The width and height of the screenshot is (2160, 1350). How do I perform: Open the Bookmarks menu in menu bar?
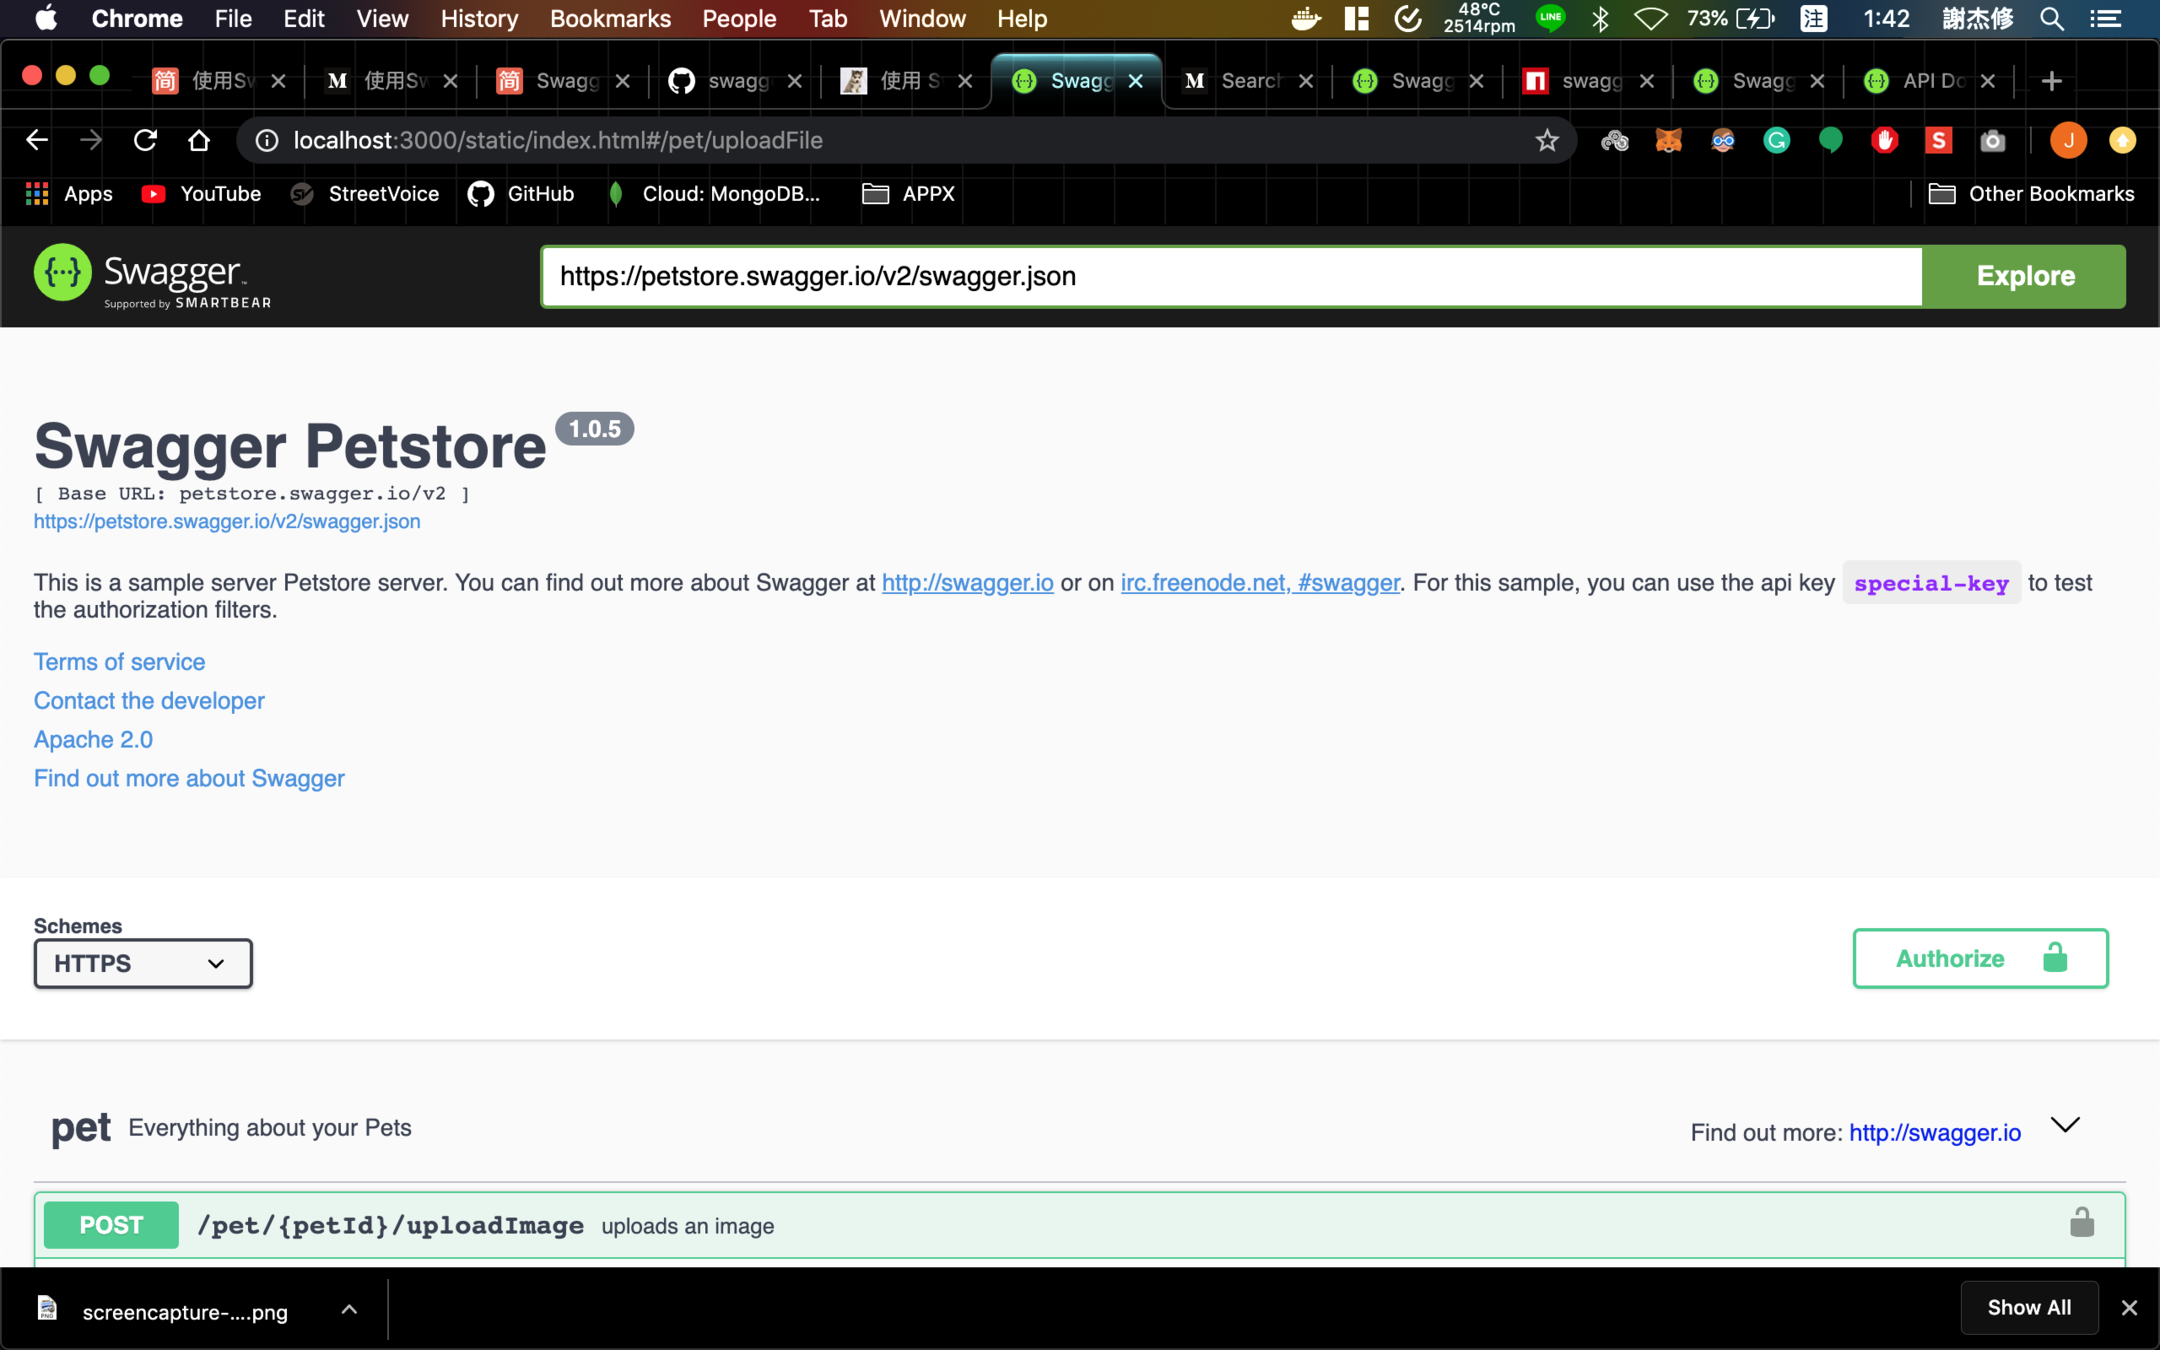[609, 19]
